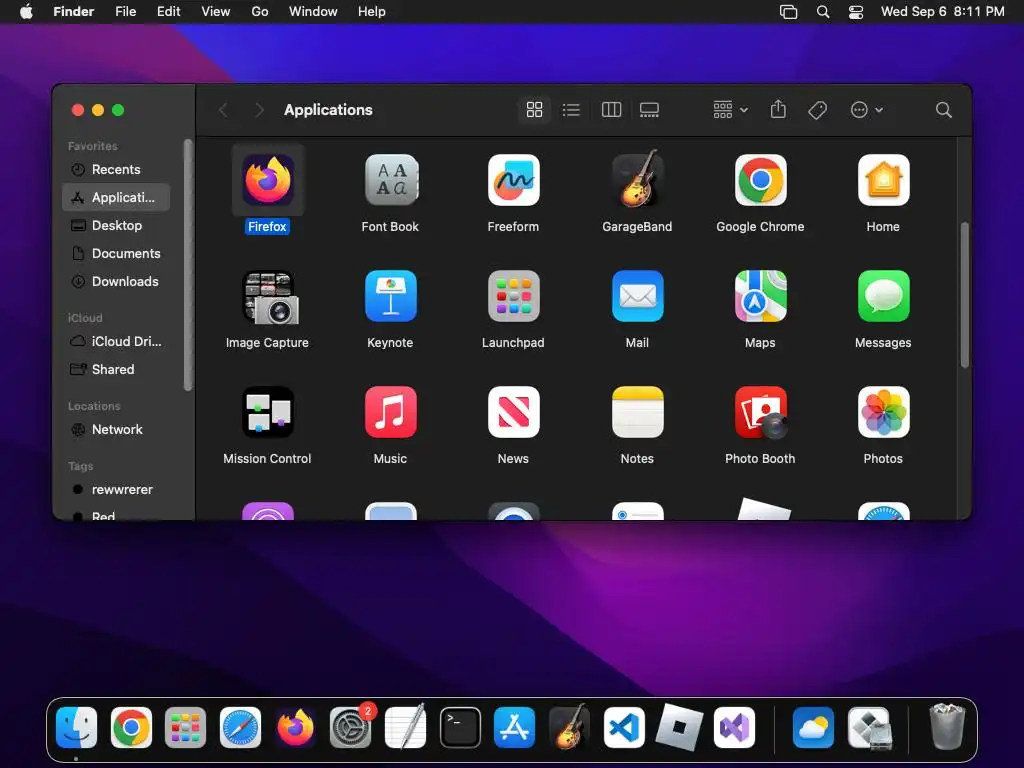Open Spotlight search in the menu bar

823,12
